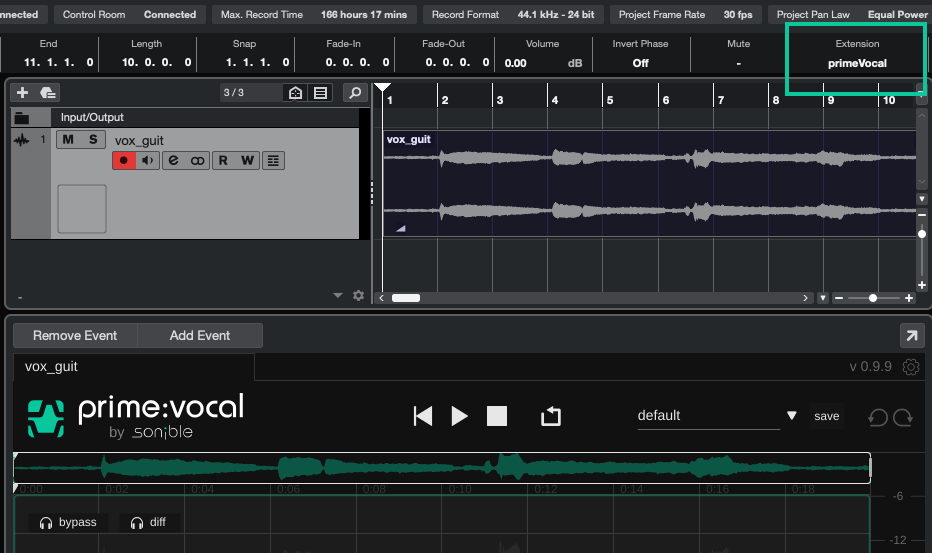The height and width of the screenshot is (553, 932).
Task: Click the Fade-In value field
Action: click(357, 62)
